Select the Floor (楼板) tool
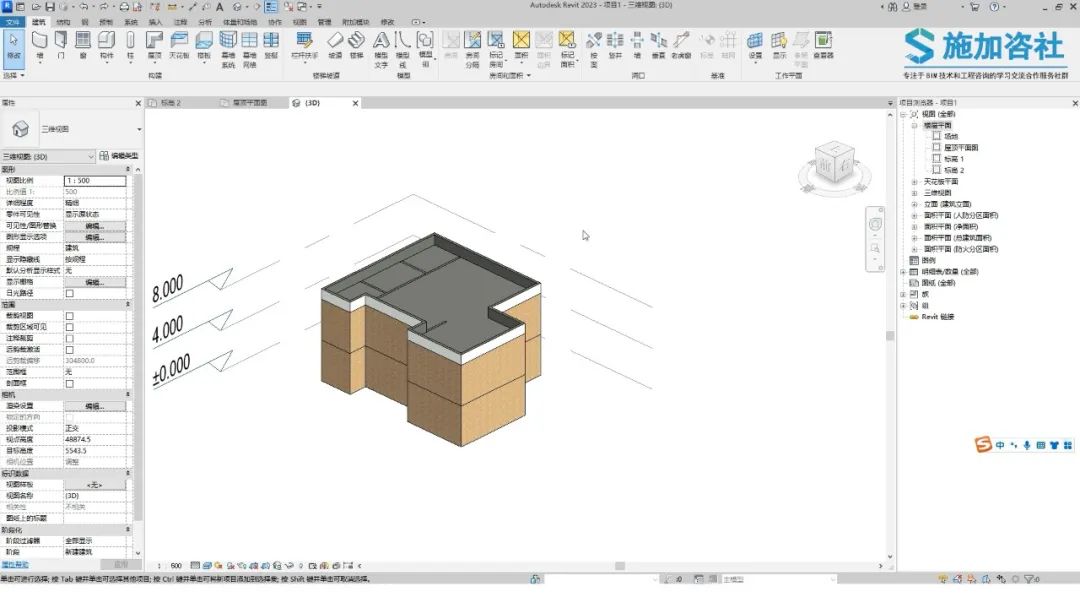This screenshot has height=608, width=1080. (x=204, y=45)
